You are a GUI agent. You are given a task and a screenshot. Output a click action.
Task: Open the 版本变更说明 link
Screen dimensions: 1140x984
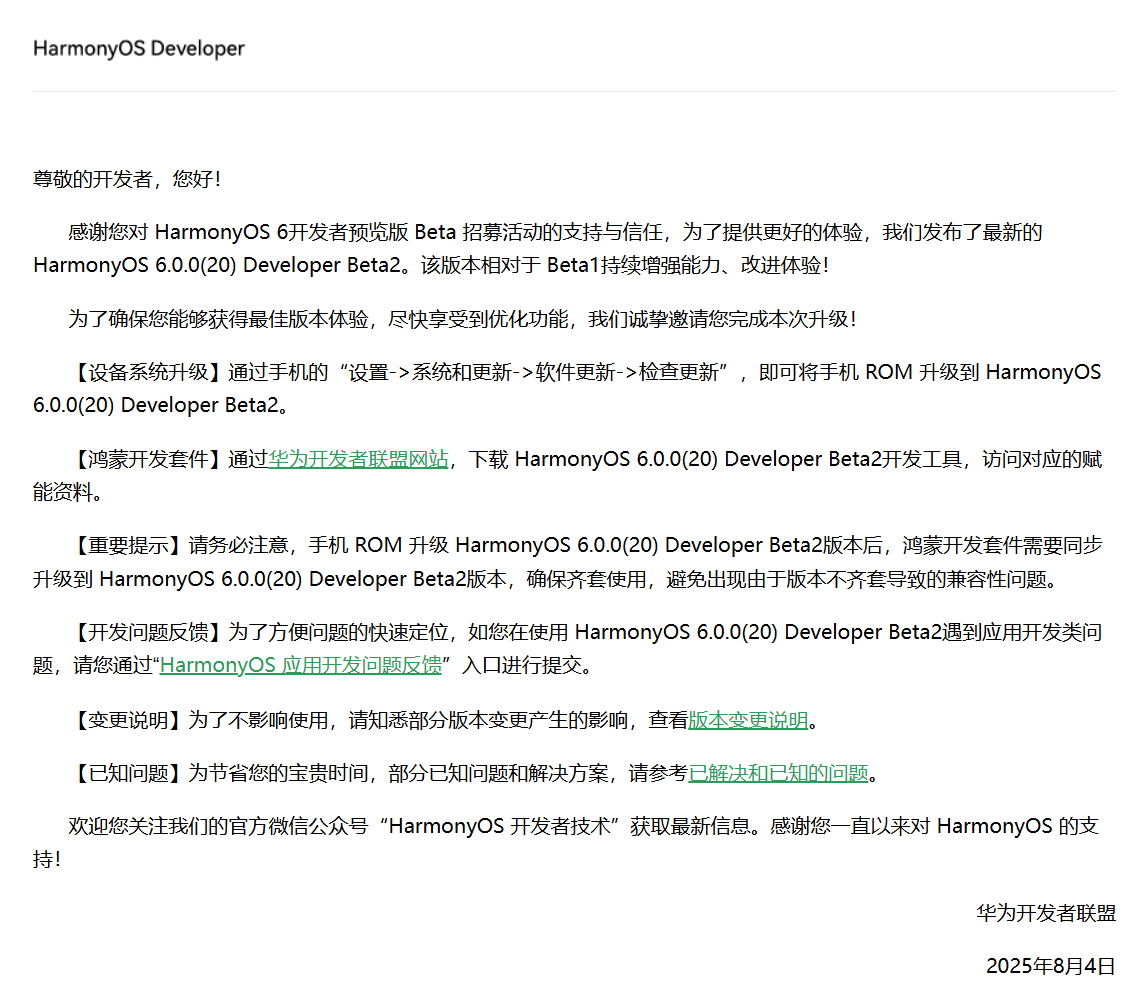click(748, 720)
